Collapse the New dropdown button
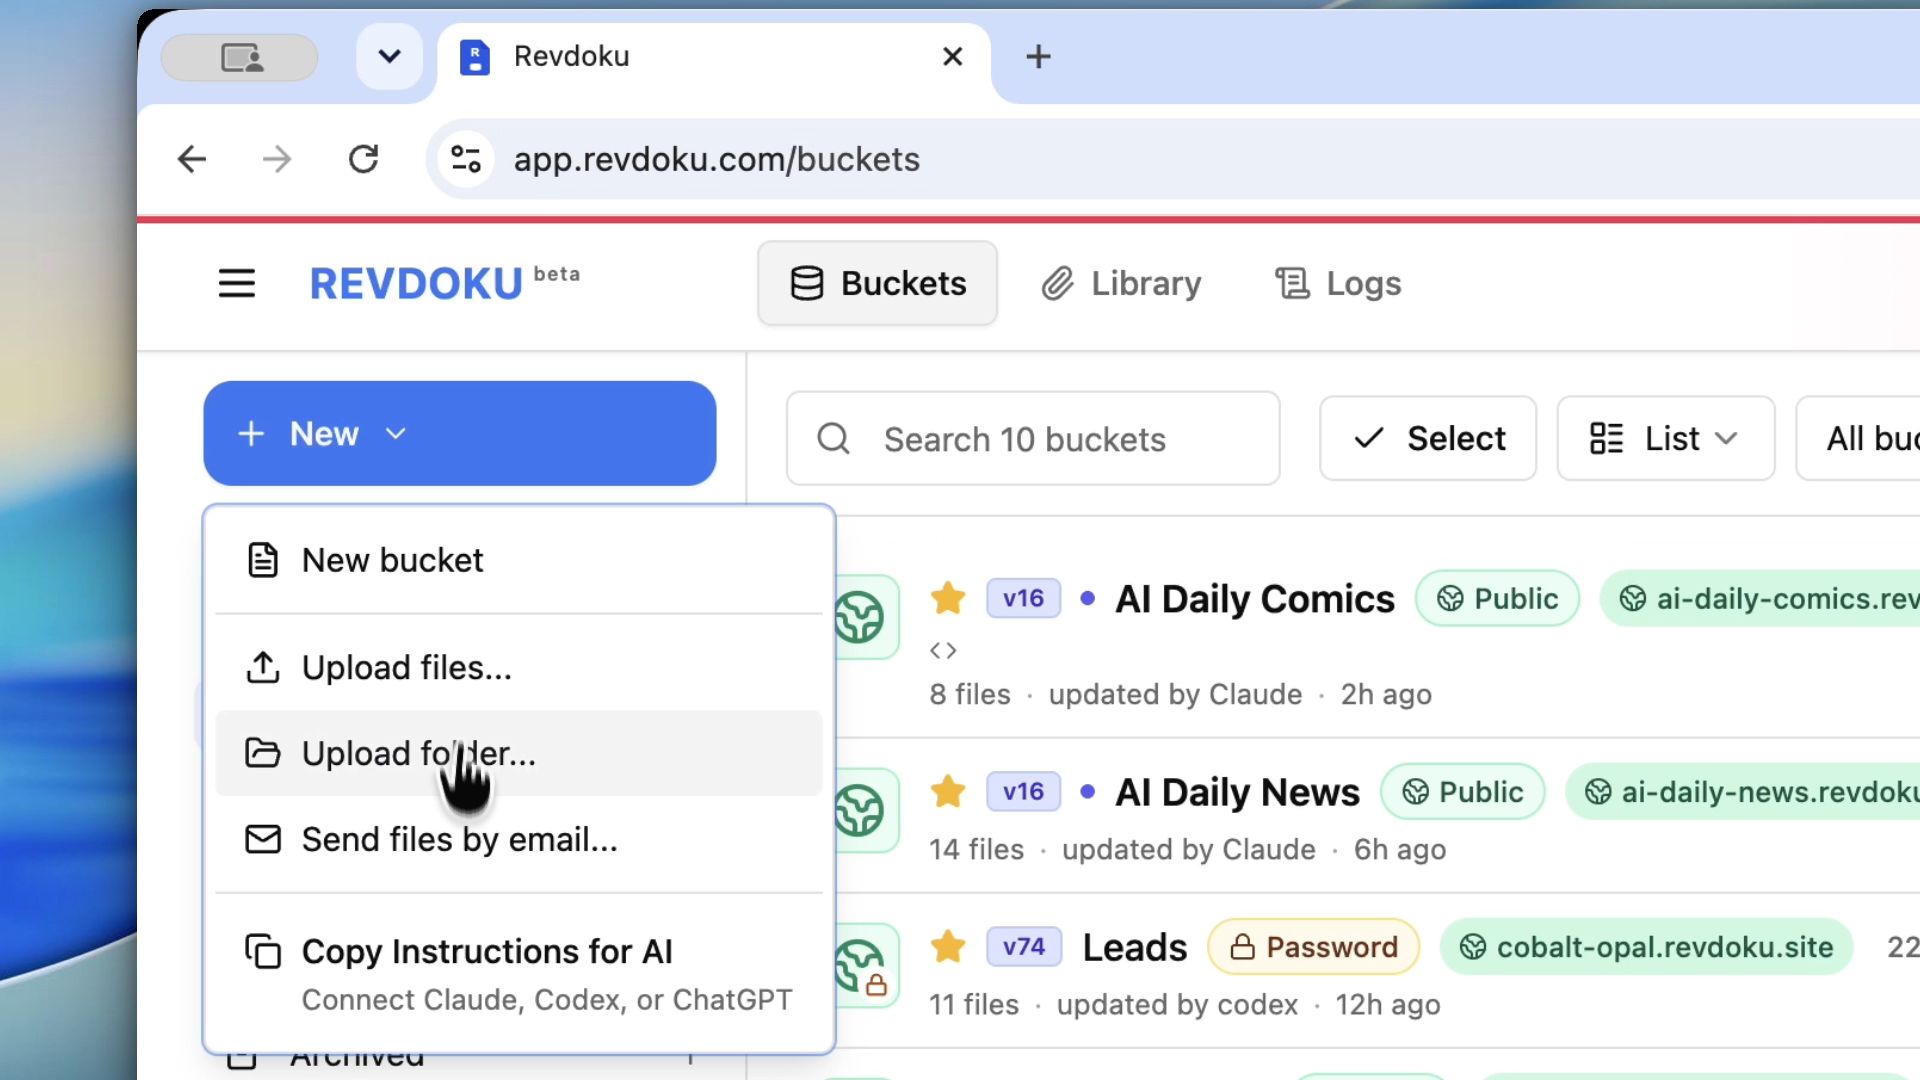This screenshot has width=1920, height=1080. [459, 433]
